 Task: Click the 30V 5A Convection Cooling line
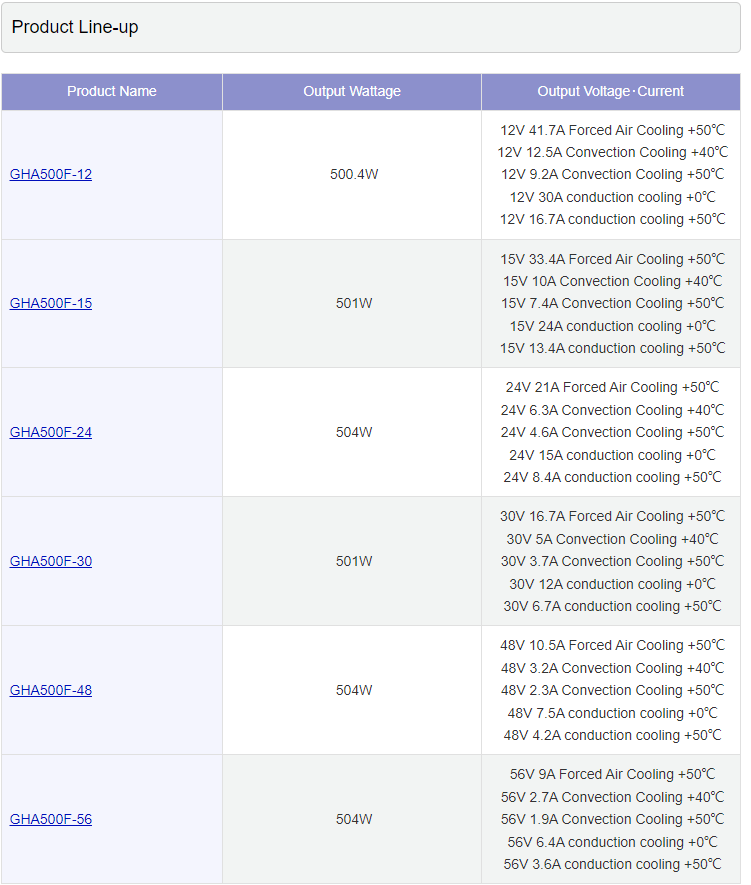coord(612,539)
